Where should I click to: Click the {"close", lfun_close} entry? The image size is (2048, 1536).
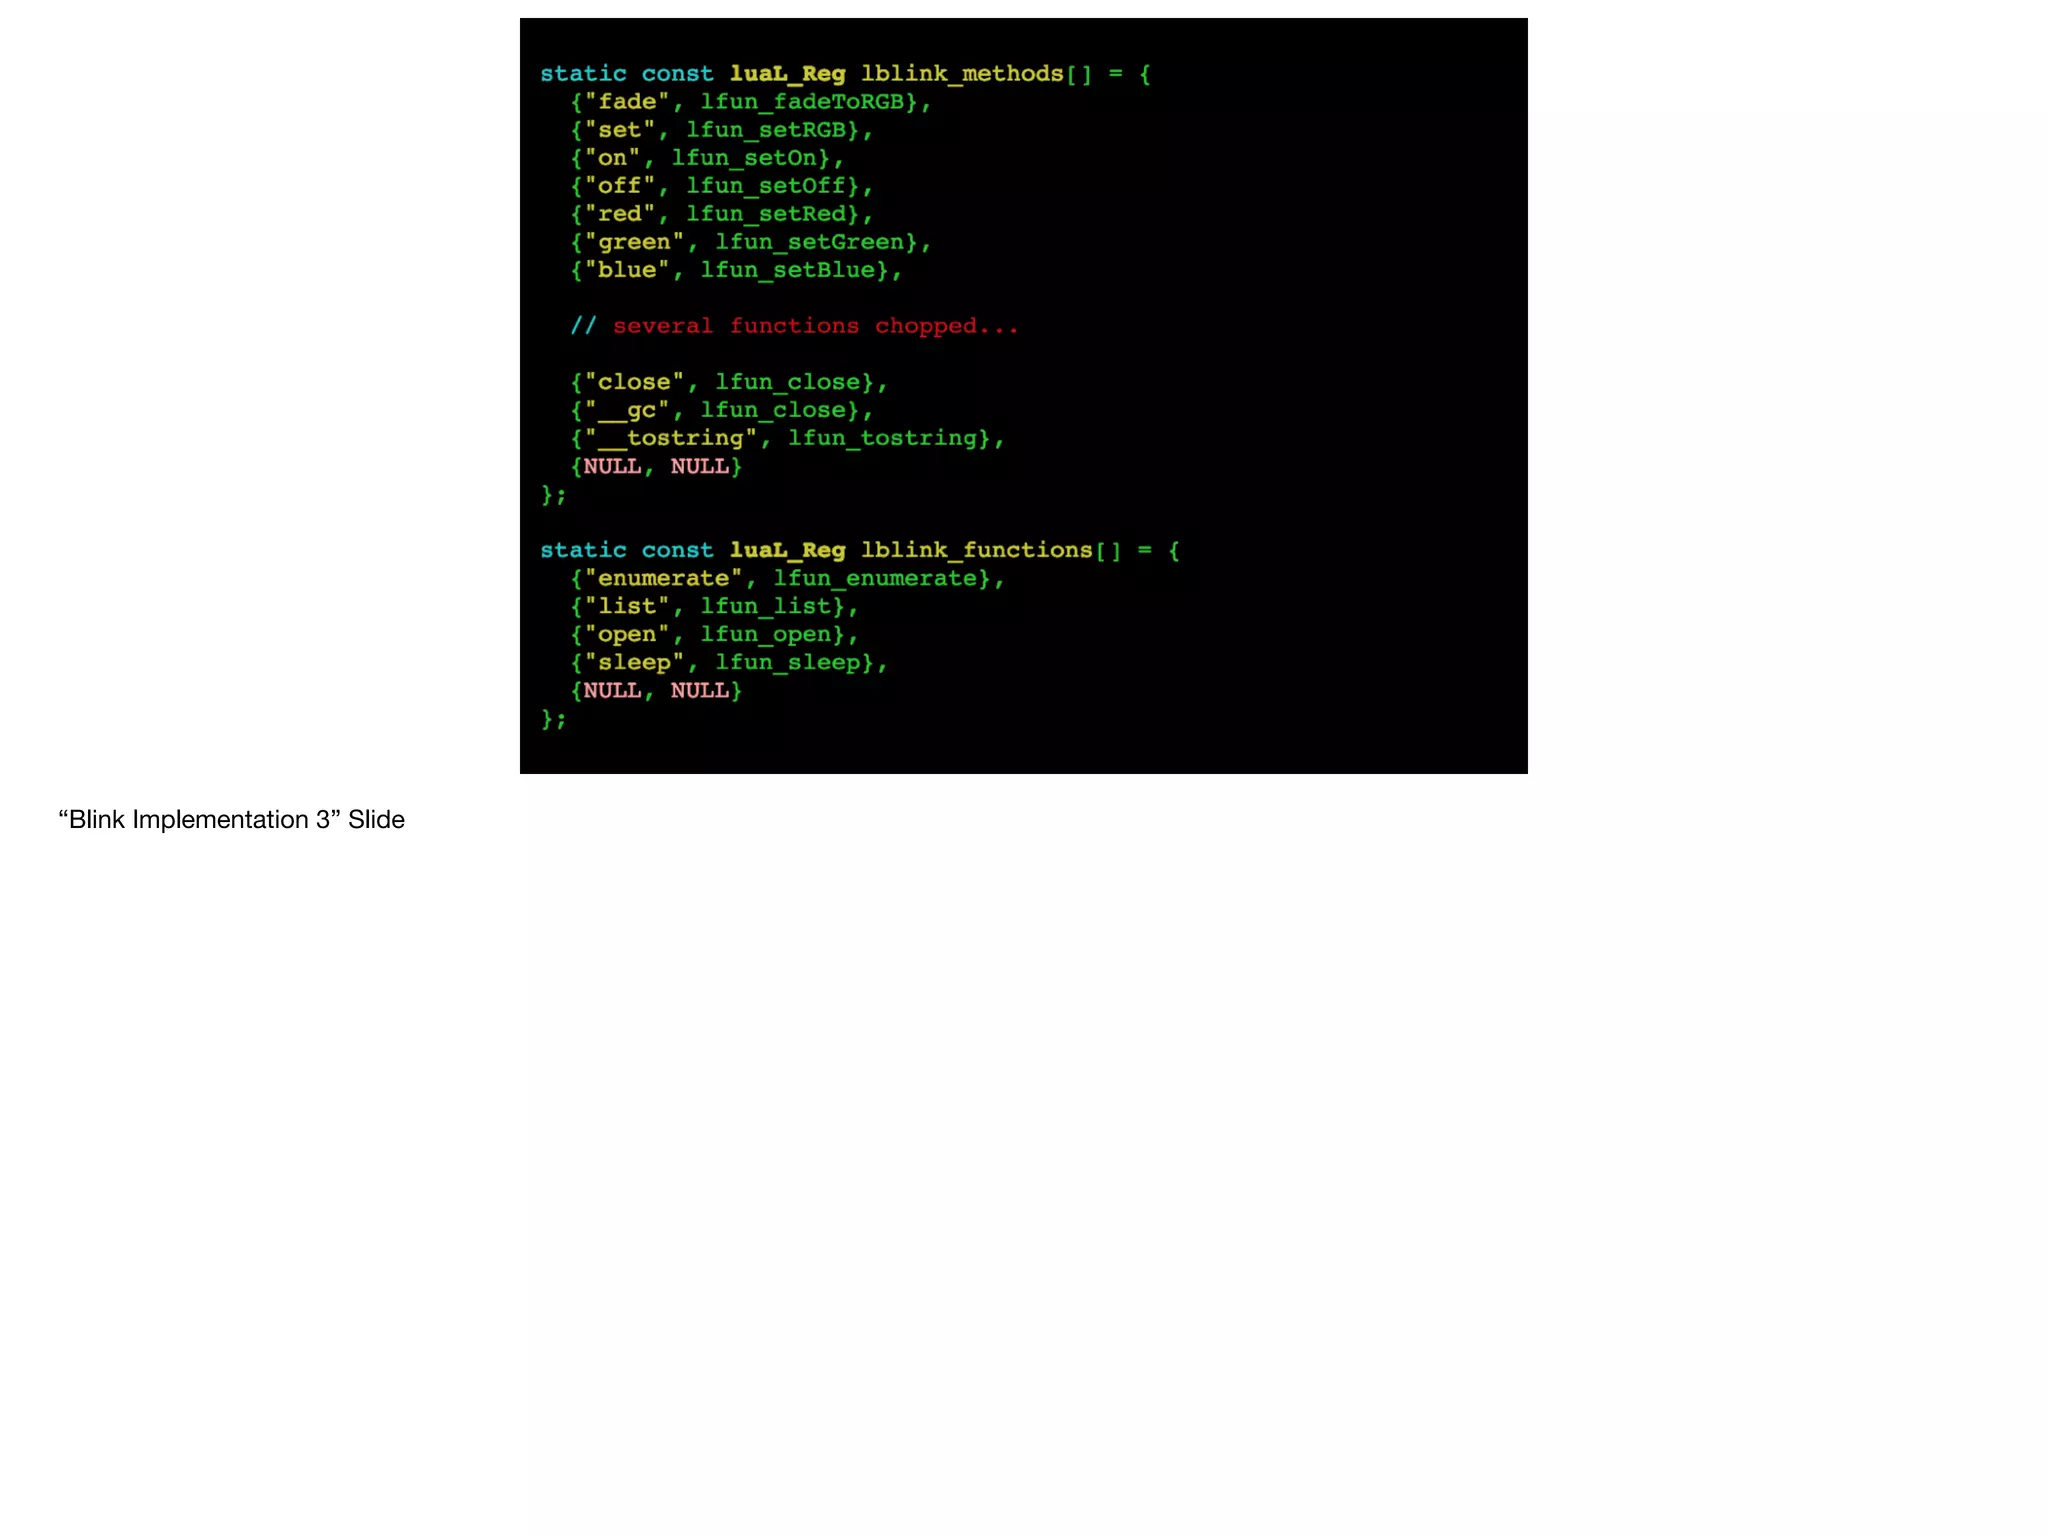[x=729, y=382]
